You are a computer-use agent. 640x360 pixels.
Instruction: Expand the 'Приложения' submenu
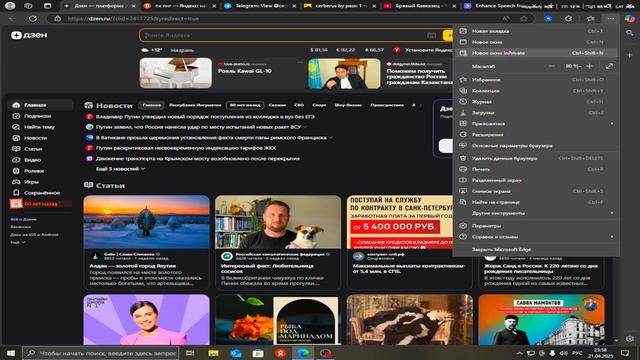pos(536,124)
